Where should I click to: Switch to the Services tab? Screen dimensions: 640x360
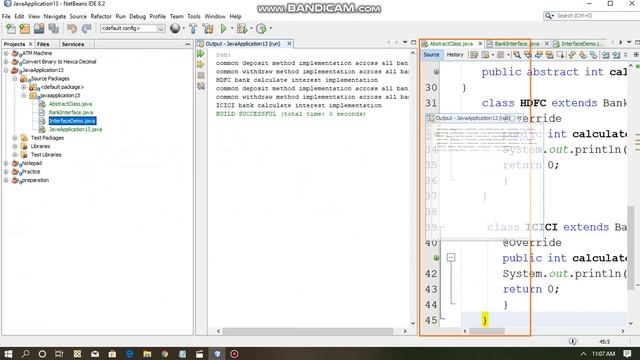(x=73, y=44)
